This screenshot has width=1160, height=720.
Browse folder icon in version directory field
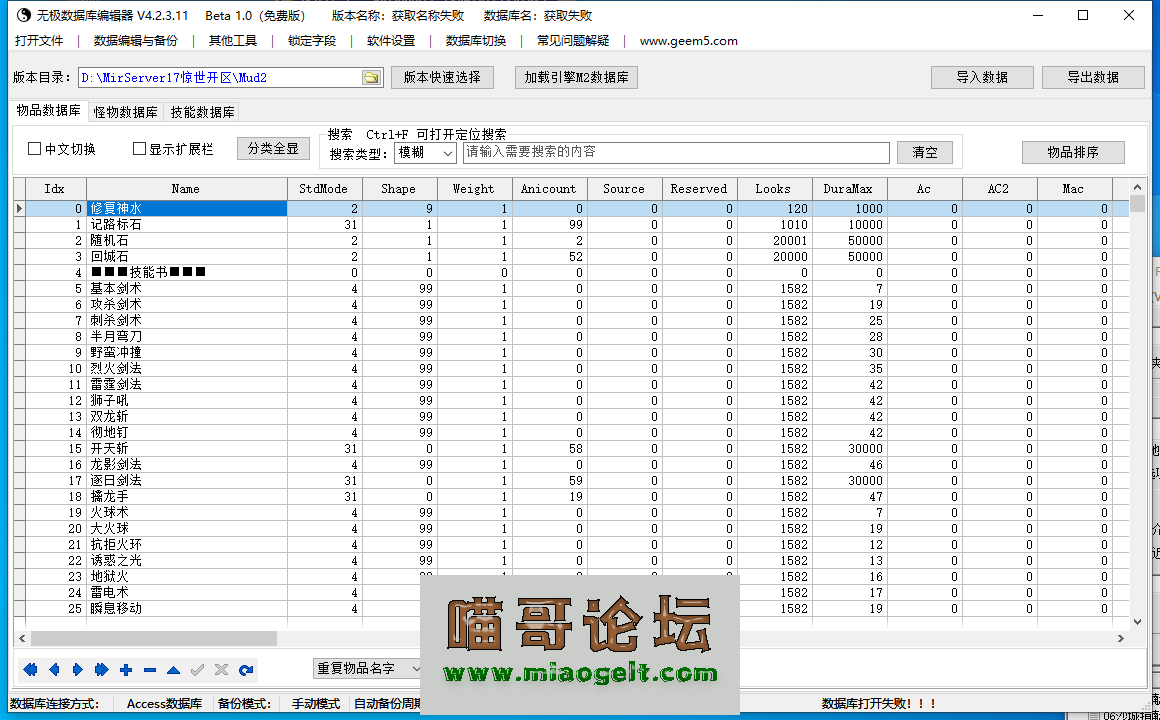coord(371,78)
